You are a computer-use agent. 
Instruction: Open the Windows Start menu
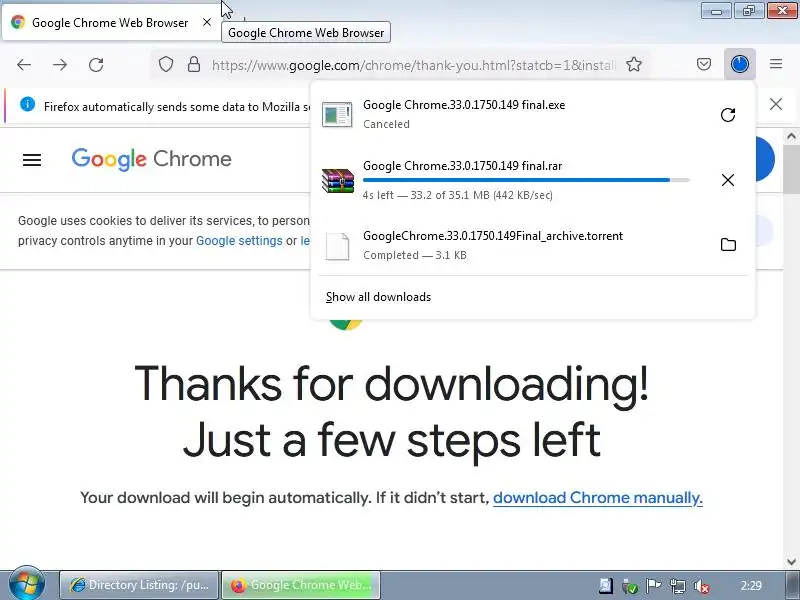[x=26, y=585]
